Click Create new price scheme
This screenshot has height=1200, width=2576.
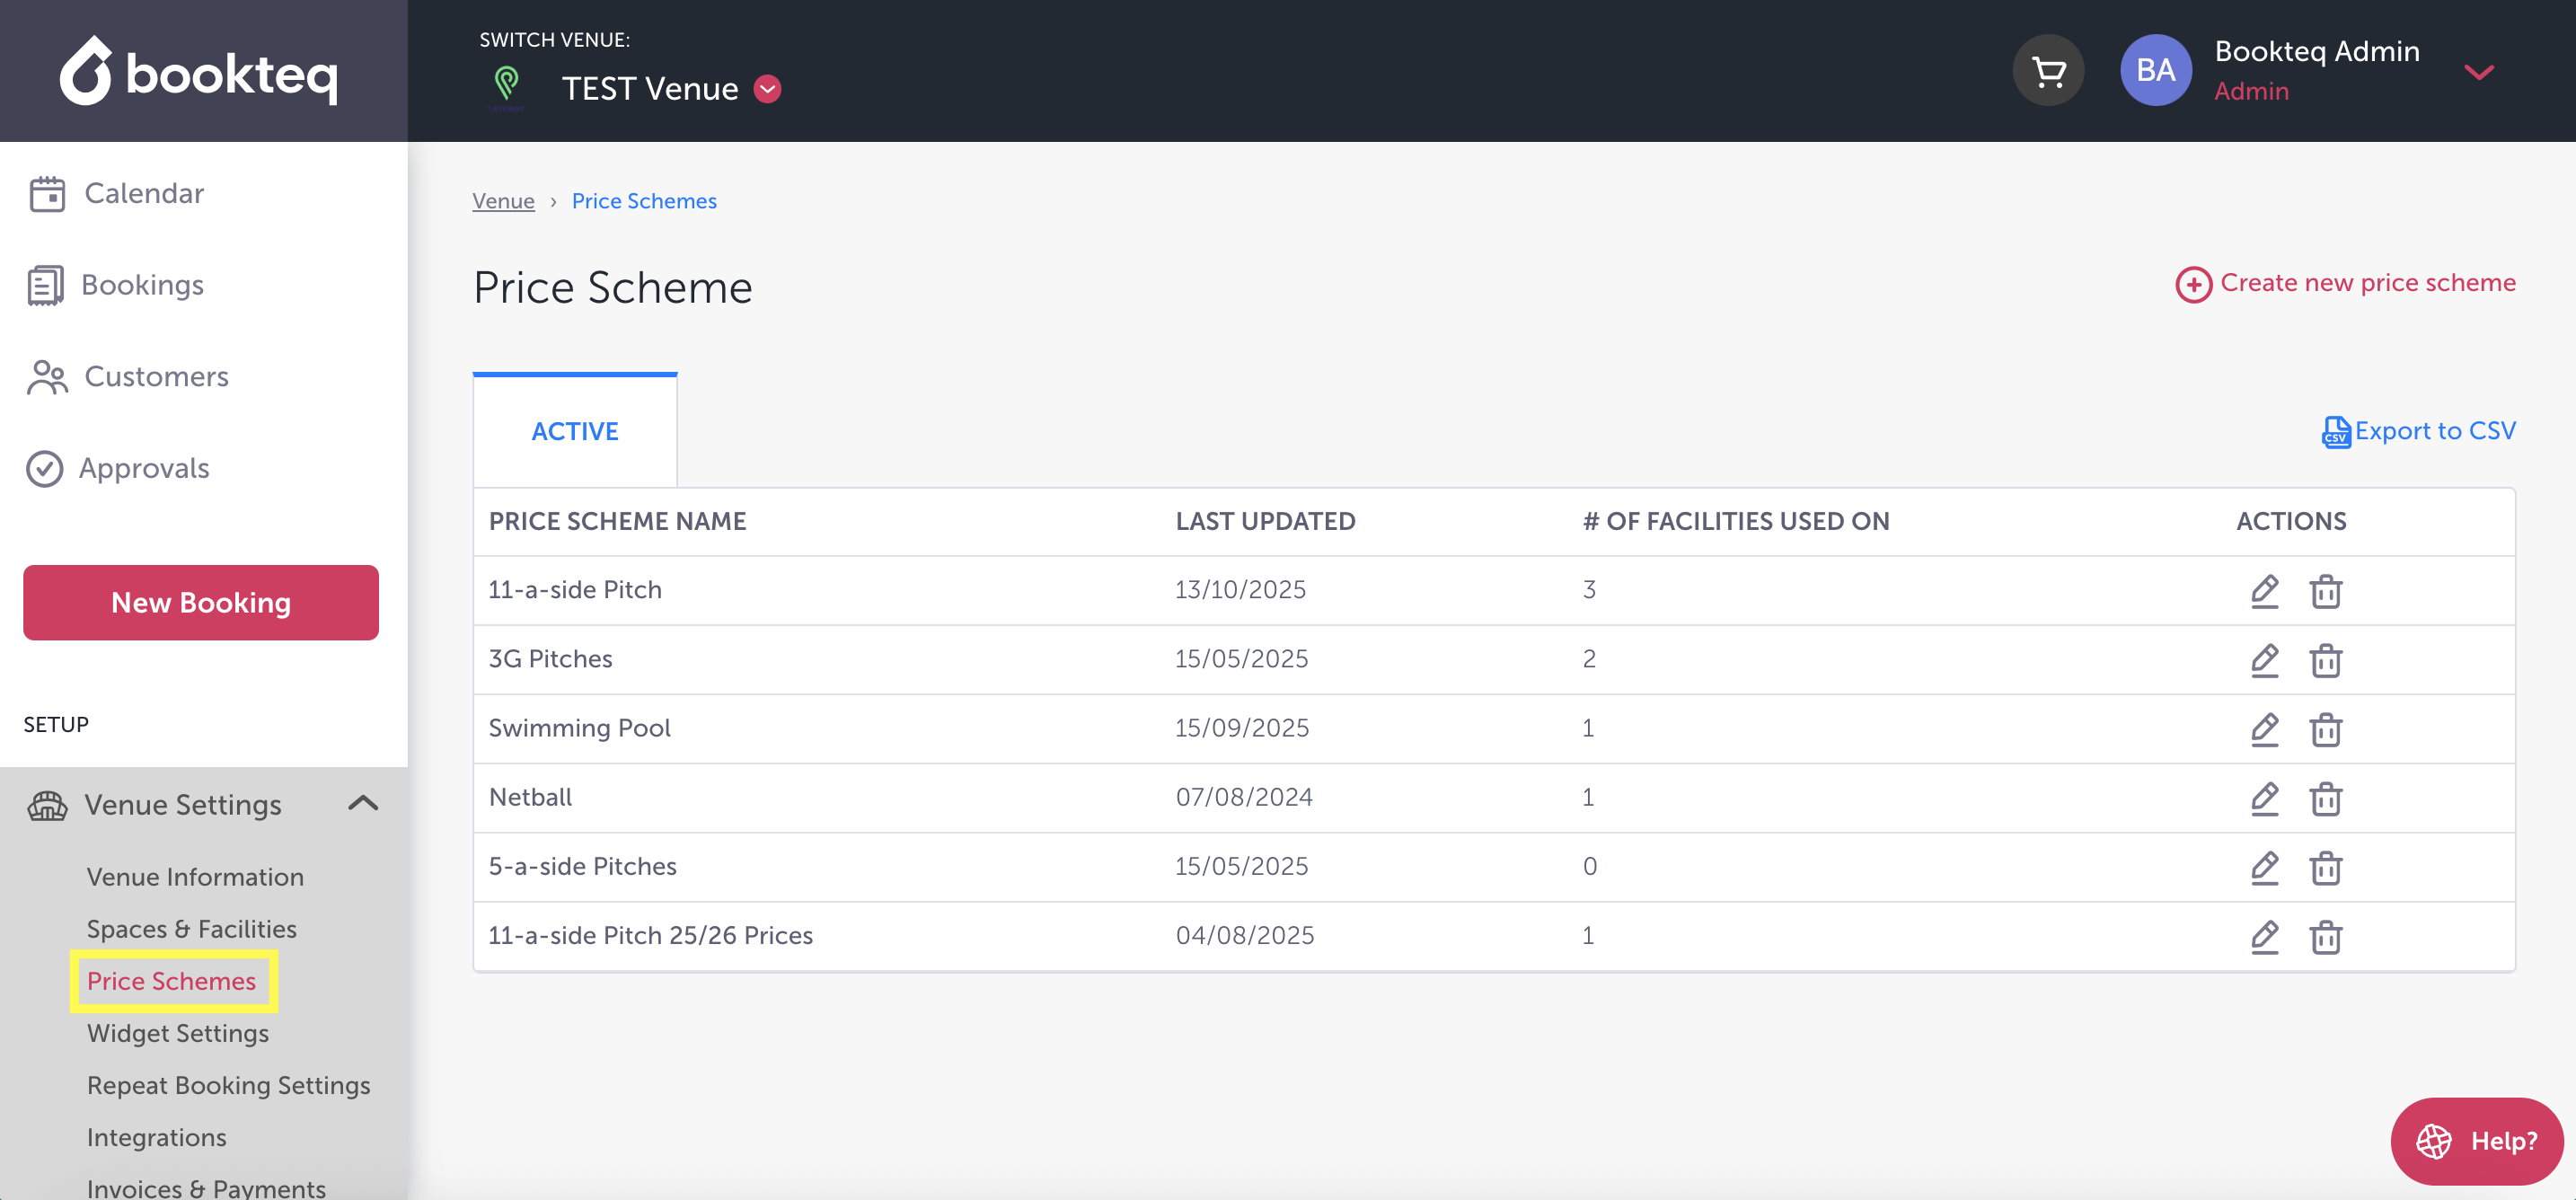(2346, 283)
